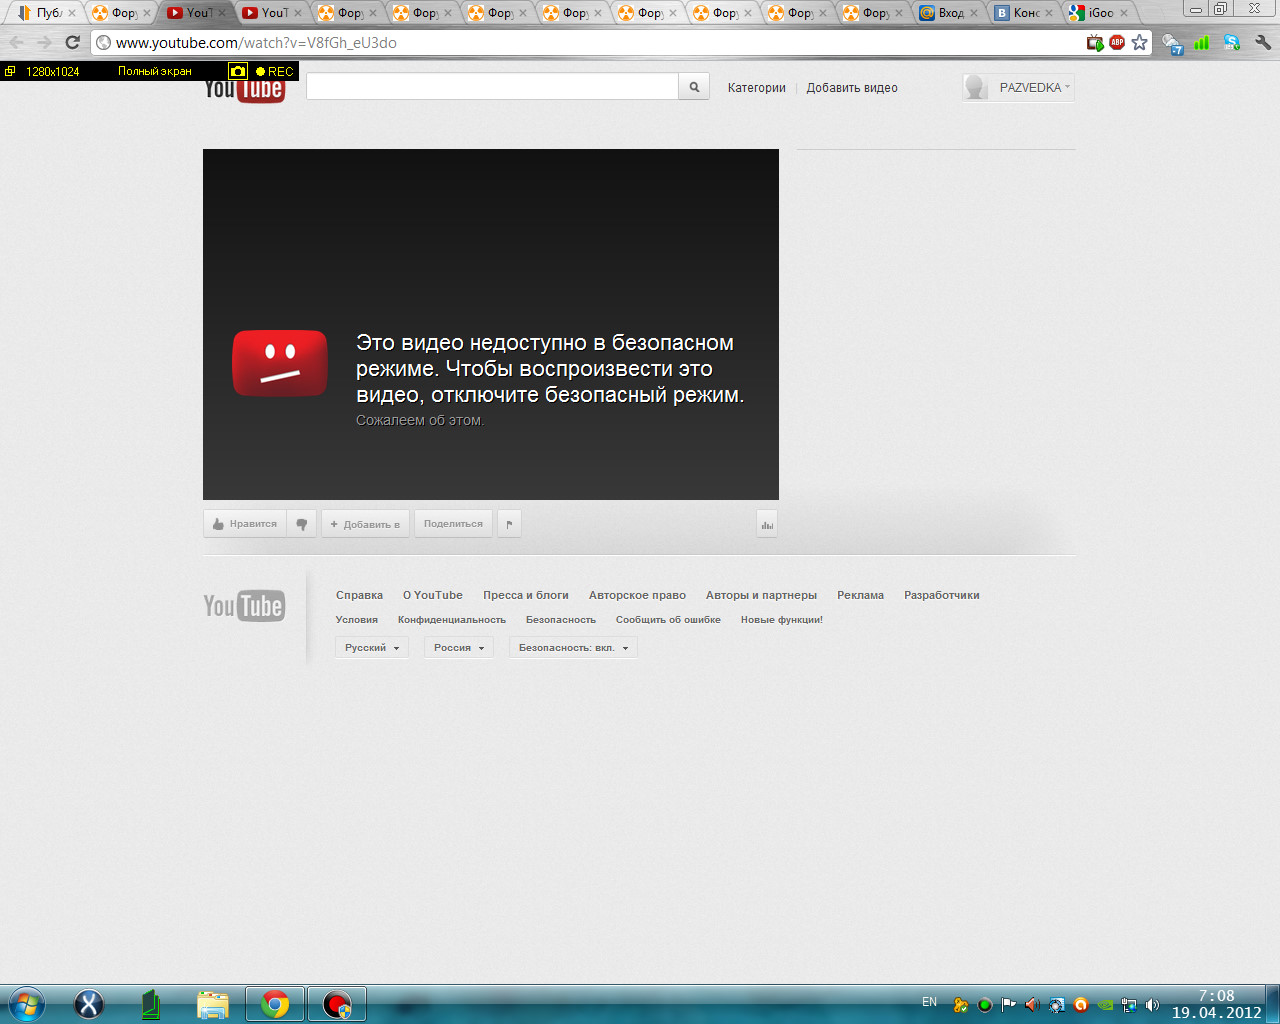This screenshot has width=1280, height=1024.
Task: Click the black X application taskbar icon
Action: 89,1004
